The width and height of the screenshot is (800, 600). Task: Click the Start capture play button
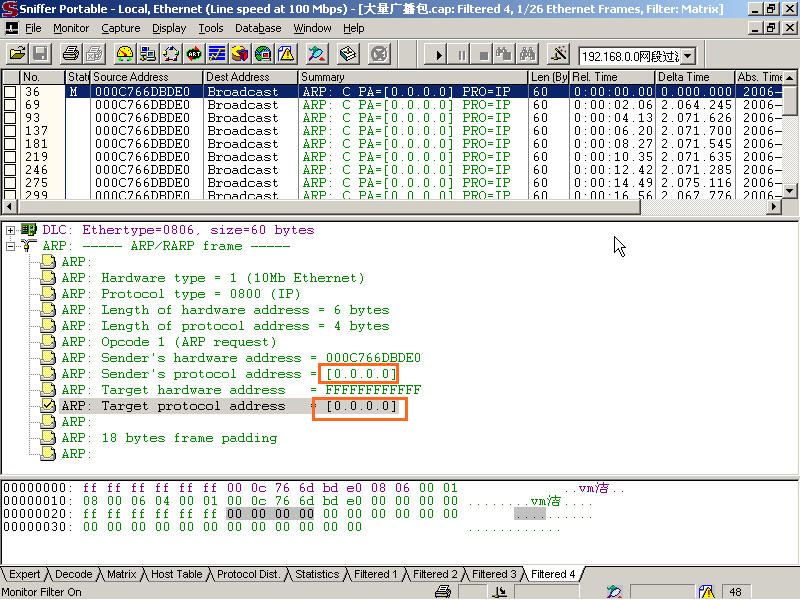pos(437,54)
